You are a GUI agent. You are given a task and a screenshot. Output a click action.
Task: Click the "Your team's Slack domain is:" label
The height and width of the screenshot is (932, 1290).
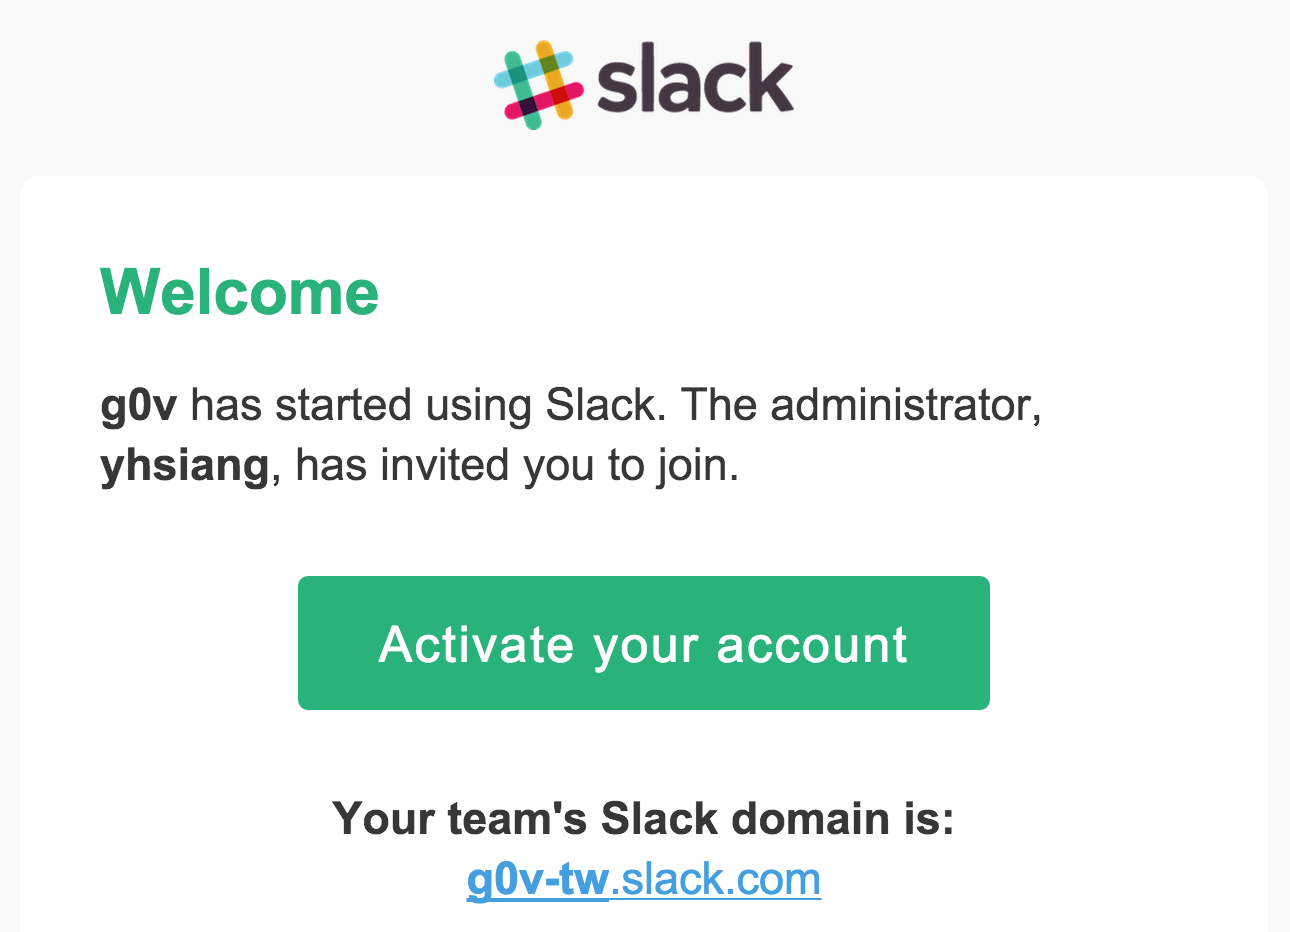[643, 819]
